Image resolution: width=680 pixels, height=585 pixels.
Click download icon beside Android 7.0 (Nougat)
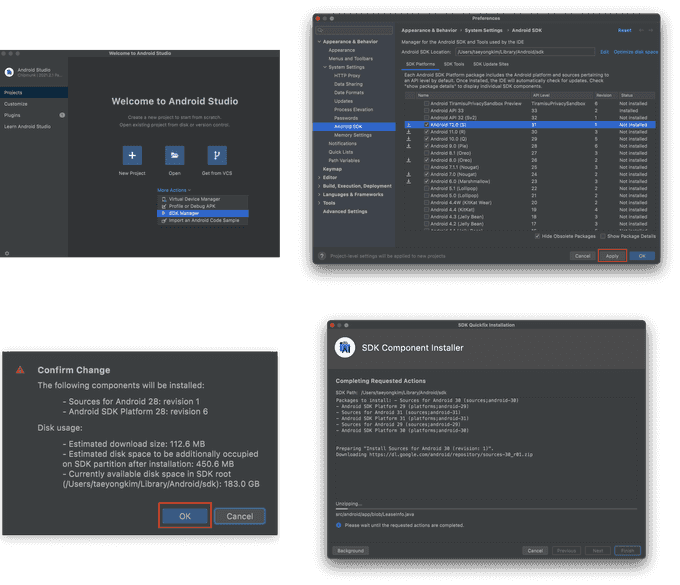pos(409,174)
